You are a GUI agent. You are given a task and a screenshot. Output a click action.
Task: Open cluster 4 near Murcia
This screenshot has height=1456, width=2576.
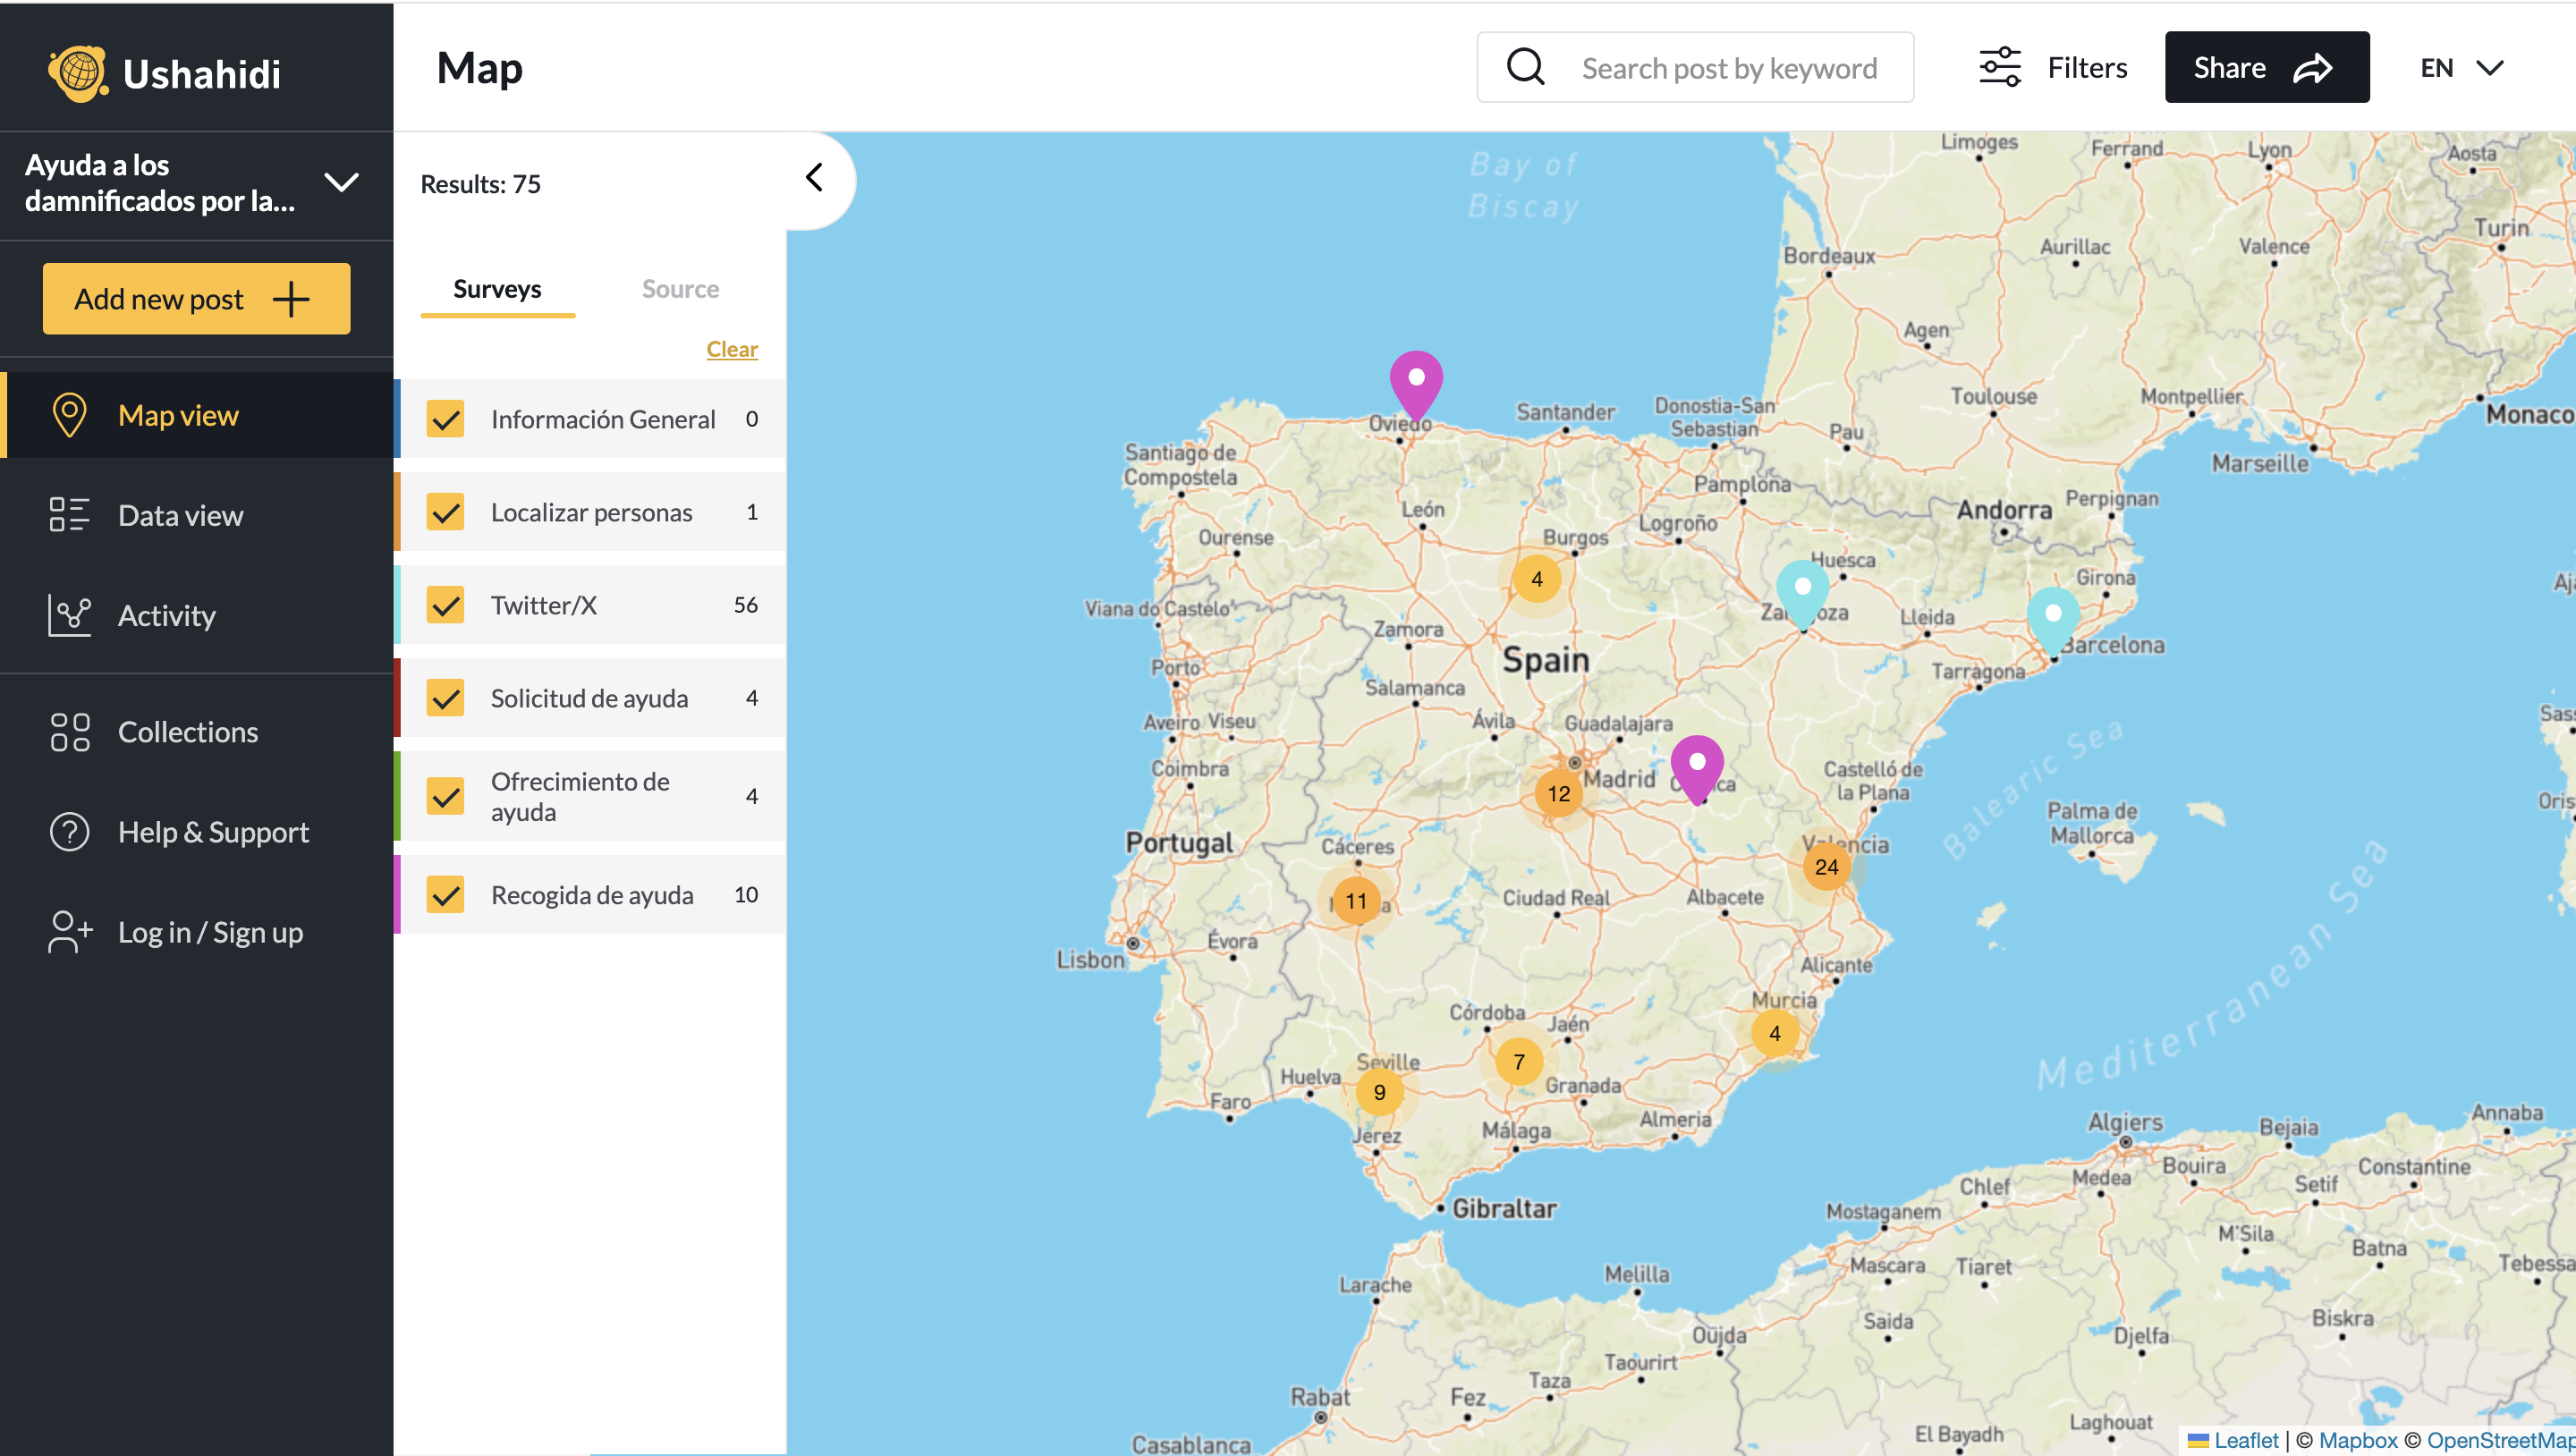(1774, 1033)
